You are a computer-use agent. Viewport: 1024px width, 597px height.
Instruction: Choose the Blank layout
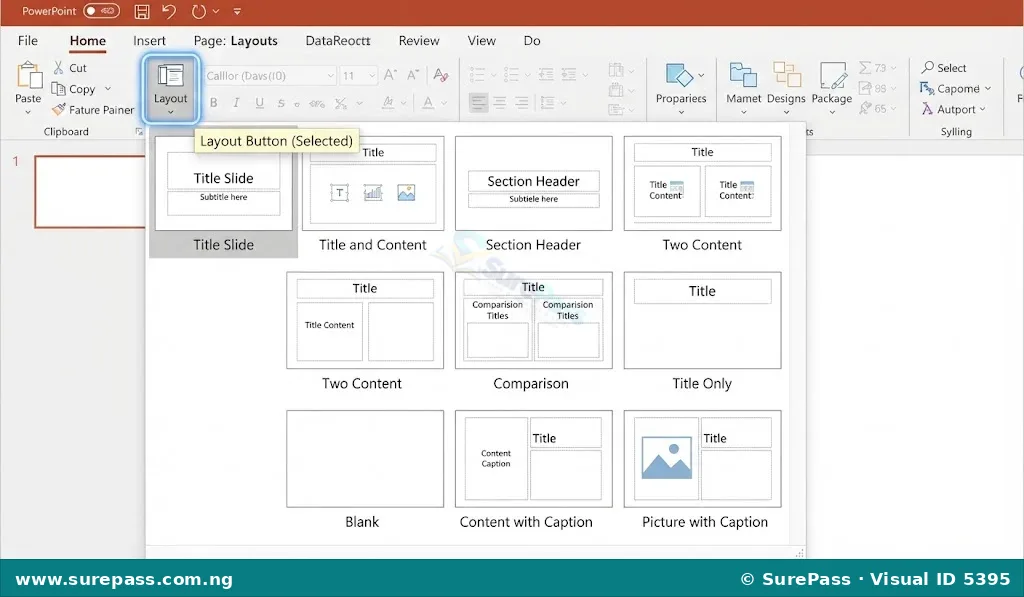coord(364,470)
